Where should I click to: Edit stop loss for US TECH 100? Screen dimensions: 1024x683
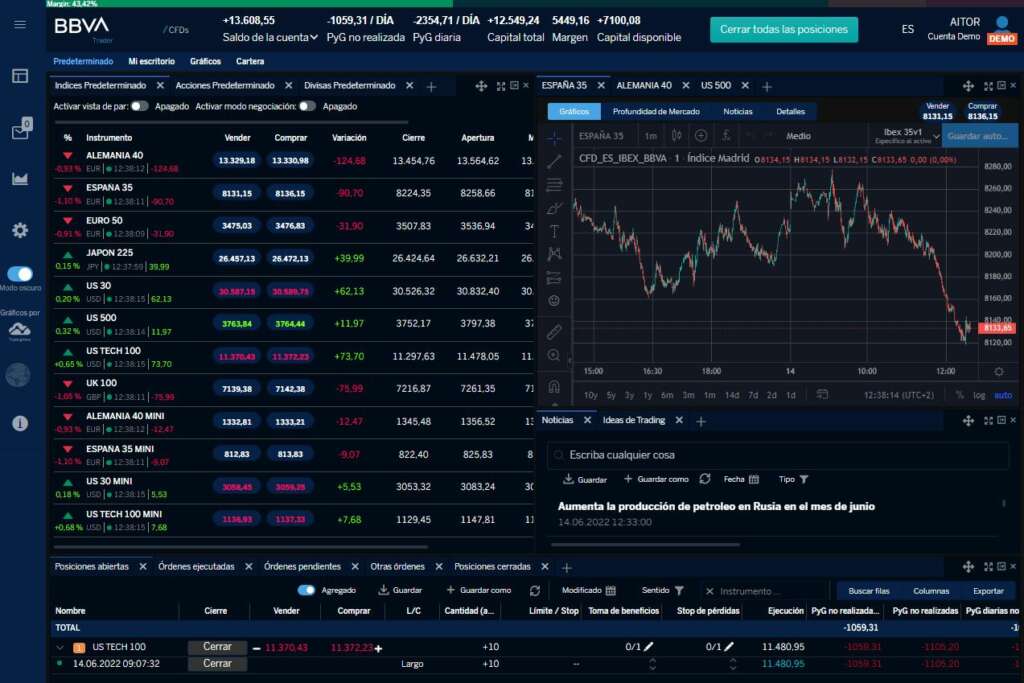[x=729, y=646]
